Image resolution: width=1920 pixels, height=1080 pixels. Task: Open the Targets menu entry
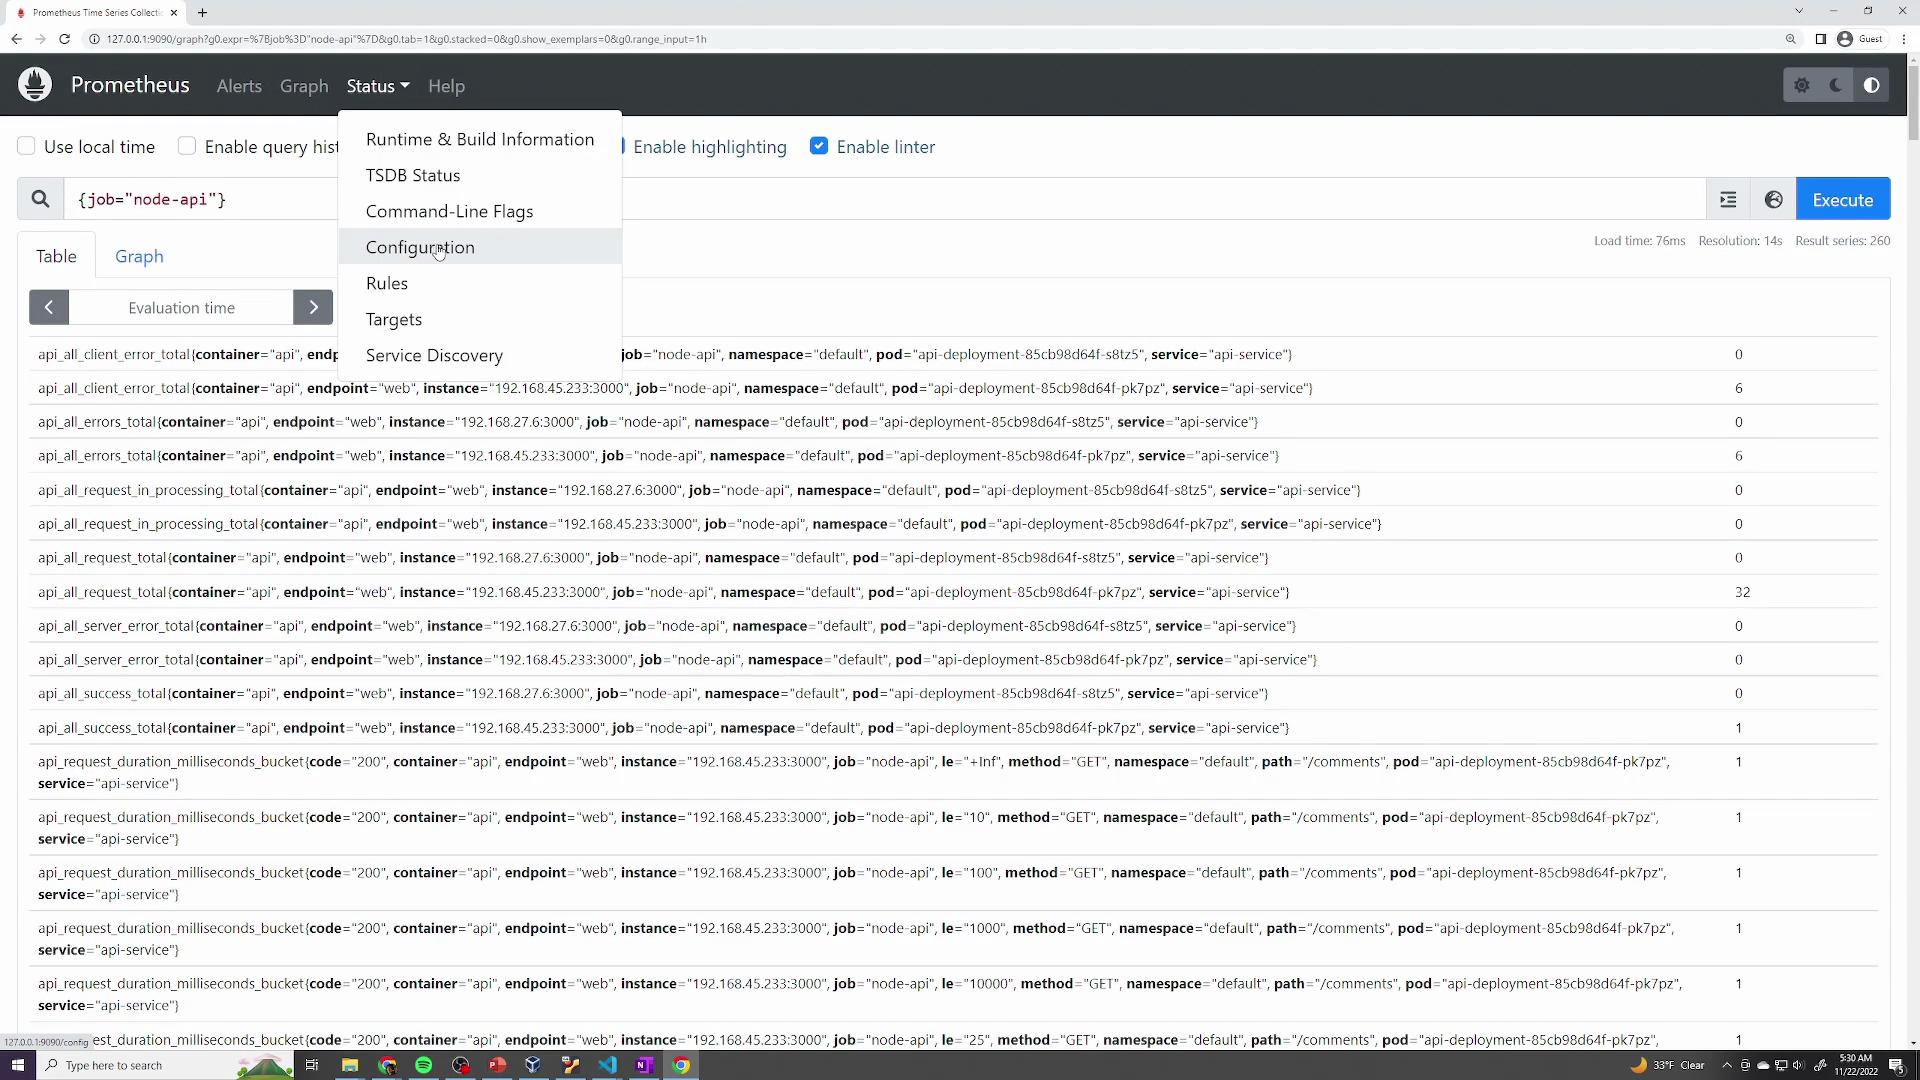pyautogui.click(x=480, y=319)
